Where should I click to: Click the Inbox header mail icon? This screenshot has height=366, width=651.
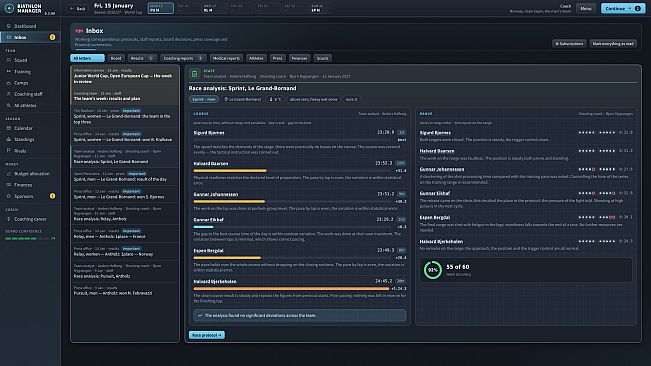pyautogui.click(x=79, y=31)
